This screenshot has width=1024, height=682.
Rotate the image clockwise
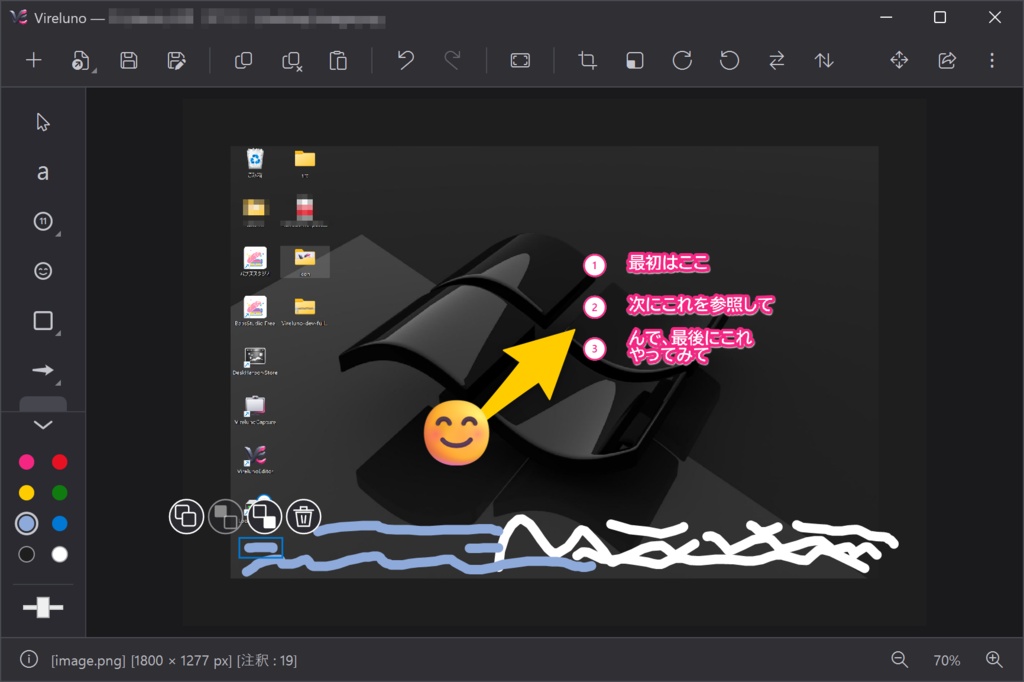pos(682,61)
